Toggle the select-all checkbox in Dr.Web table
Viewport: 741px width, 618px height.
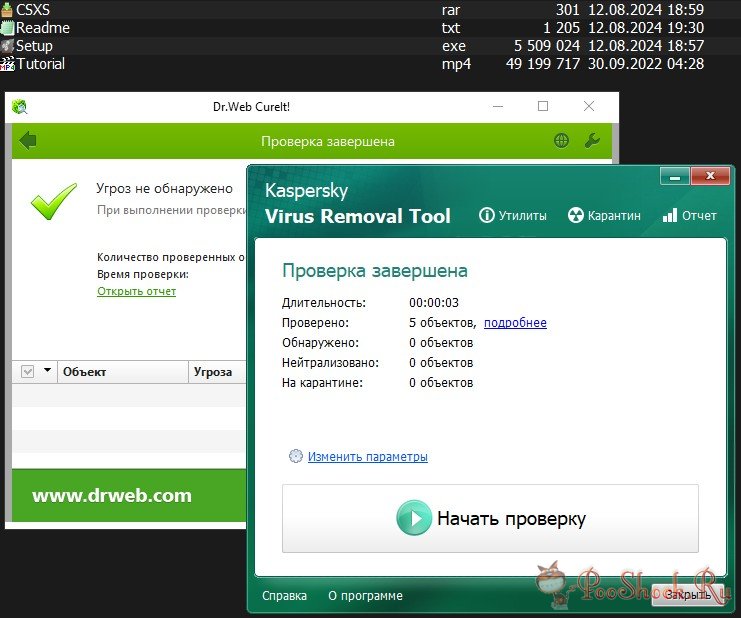(27, 371)
